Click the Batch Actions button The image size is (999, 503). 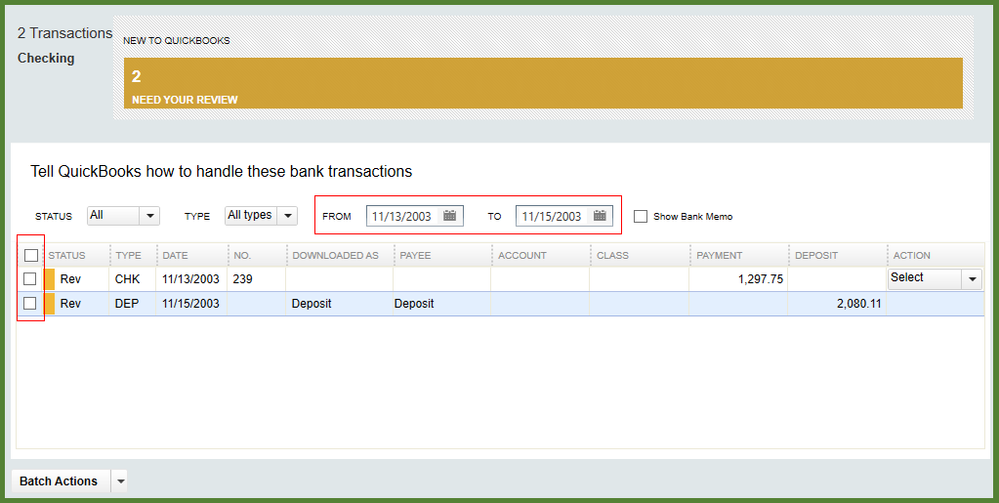(x=59, y=481)
